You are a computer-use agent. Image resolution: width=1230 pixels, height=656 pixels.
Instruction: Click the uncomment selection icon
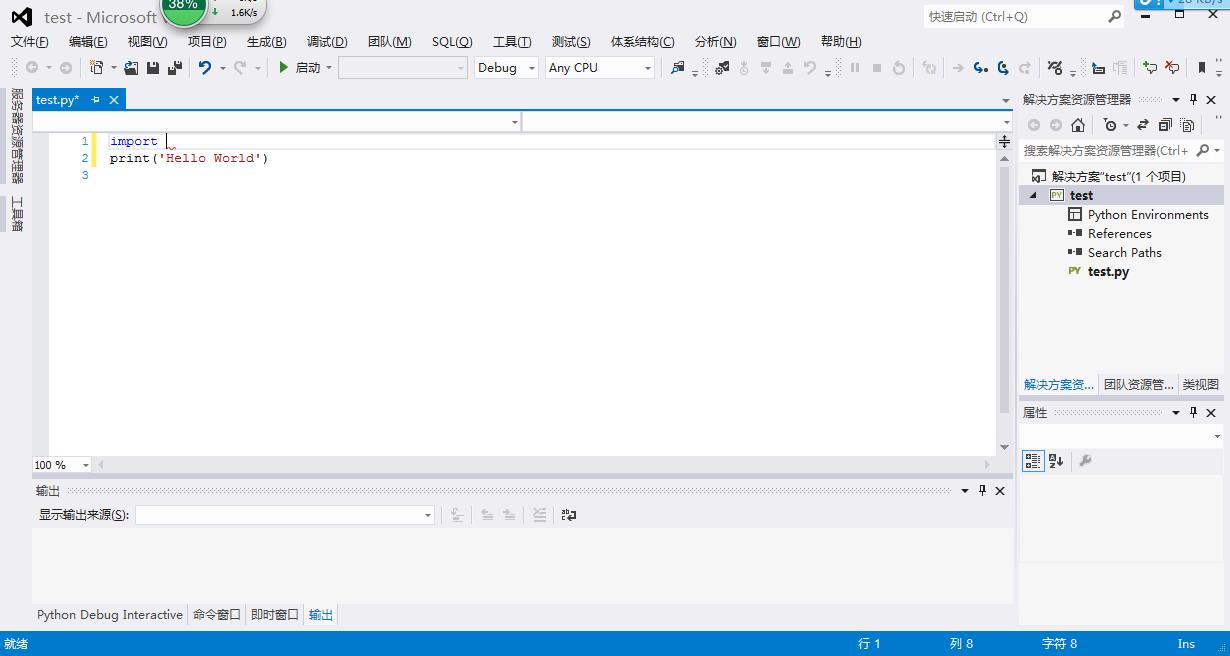[x=1172, y=68]
